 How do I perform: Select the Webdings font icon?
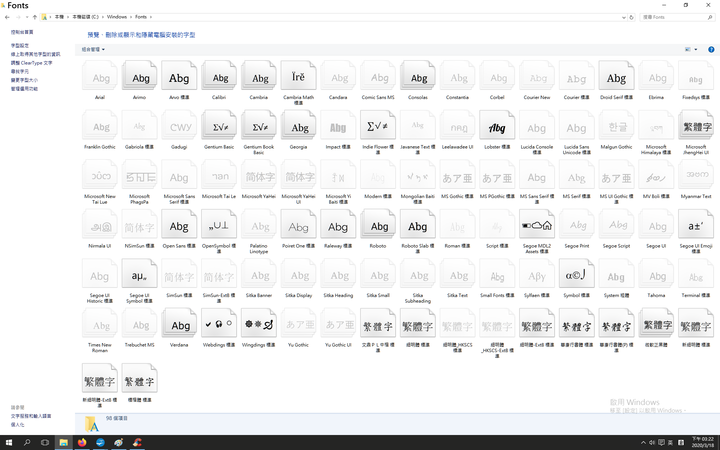coord(219,323)
